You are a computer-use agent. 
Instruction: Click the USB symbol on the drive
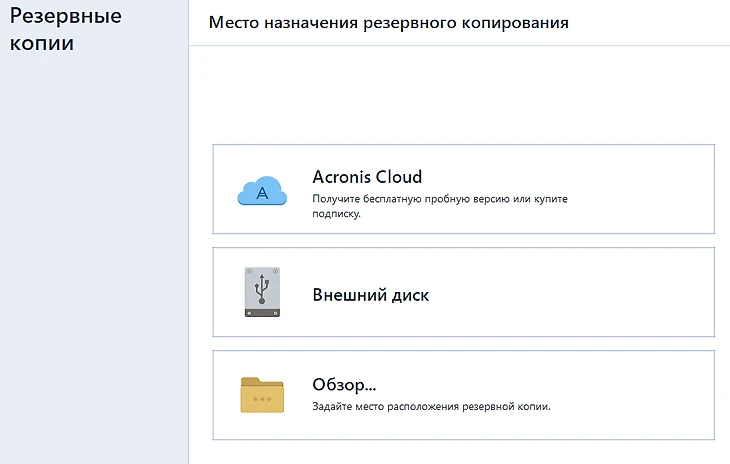(x=262, y=287)
